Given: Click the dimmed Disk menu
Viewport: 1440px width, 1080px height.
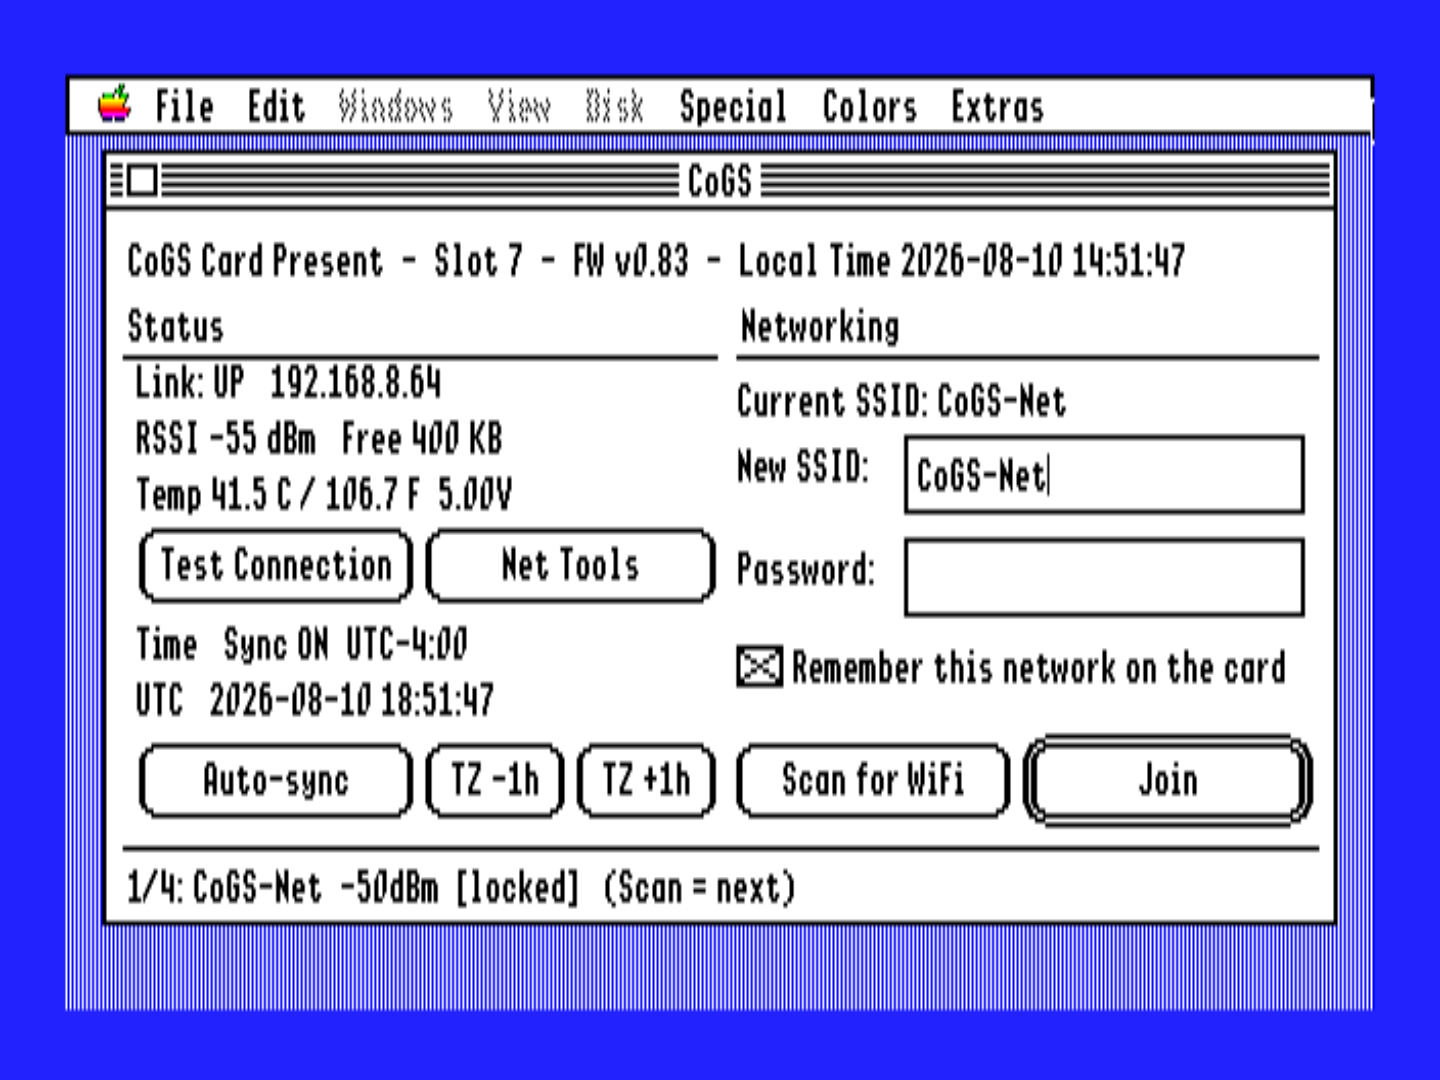Looking at the screenshot, I should (614, 106).
